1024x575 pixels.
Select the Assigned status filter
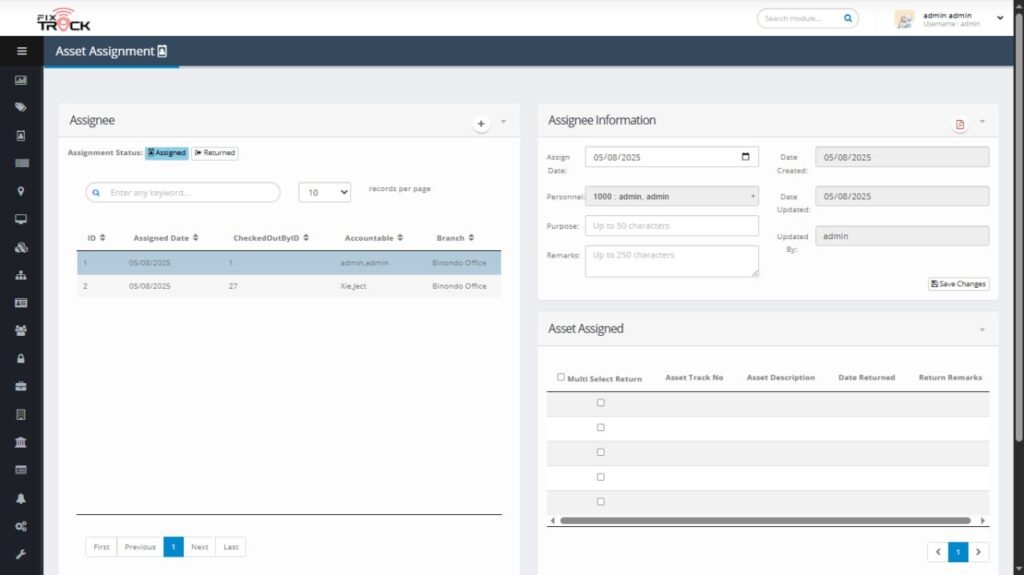pos(167,153)
